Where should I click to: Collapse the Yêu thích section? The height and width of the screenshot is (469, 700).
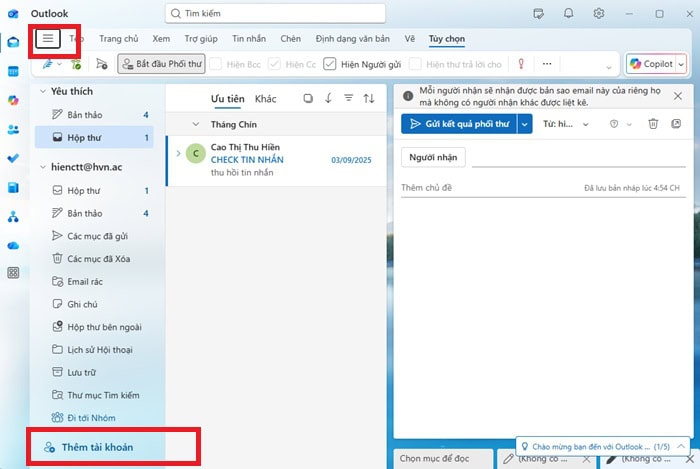43,91
